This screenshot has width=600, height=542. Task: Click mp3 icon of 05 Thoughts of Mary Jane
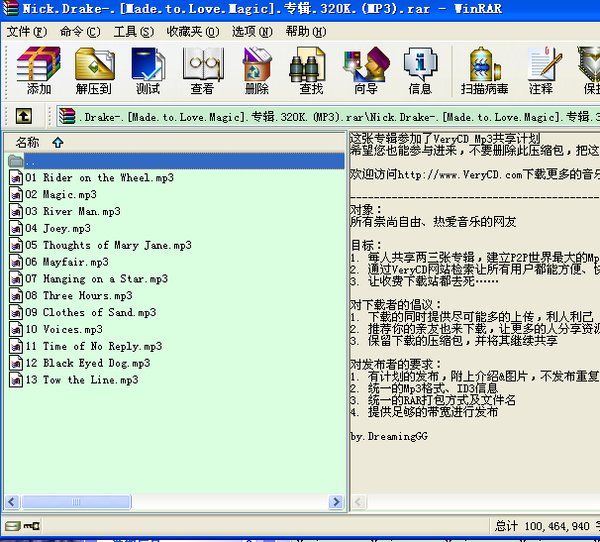click(x=16, y=245)
